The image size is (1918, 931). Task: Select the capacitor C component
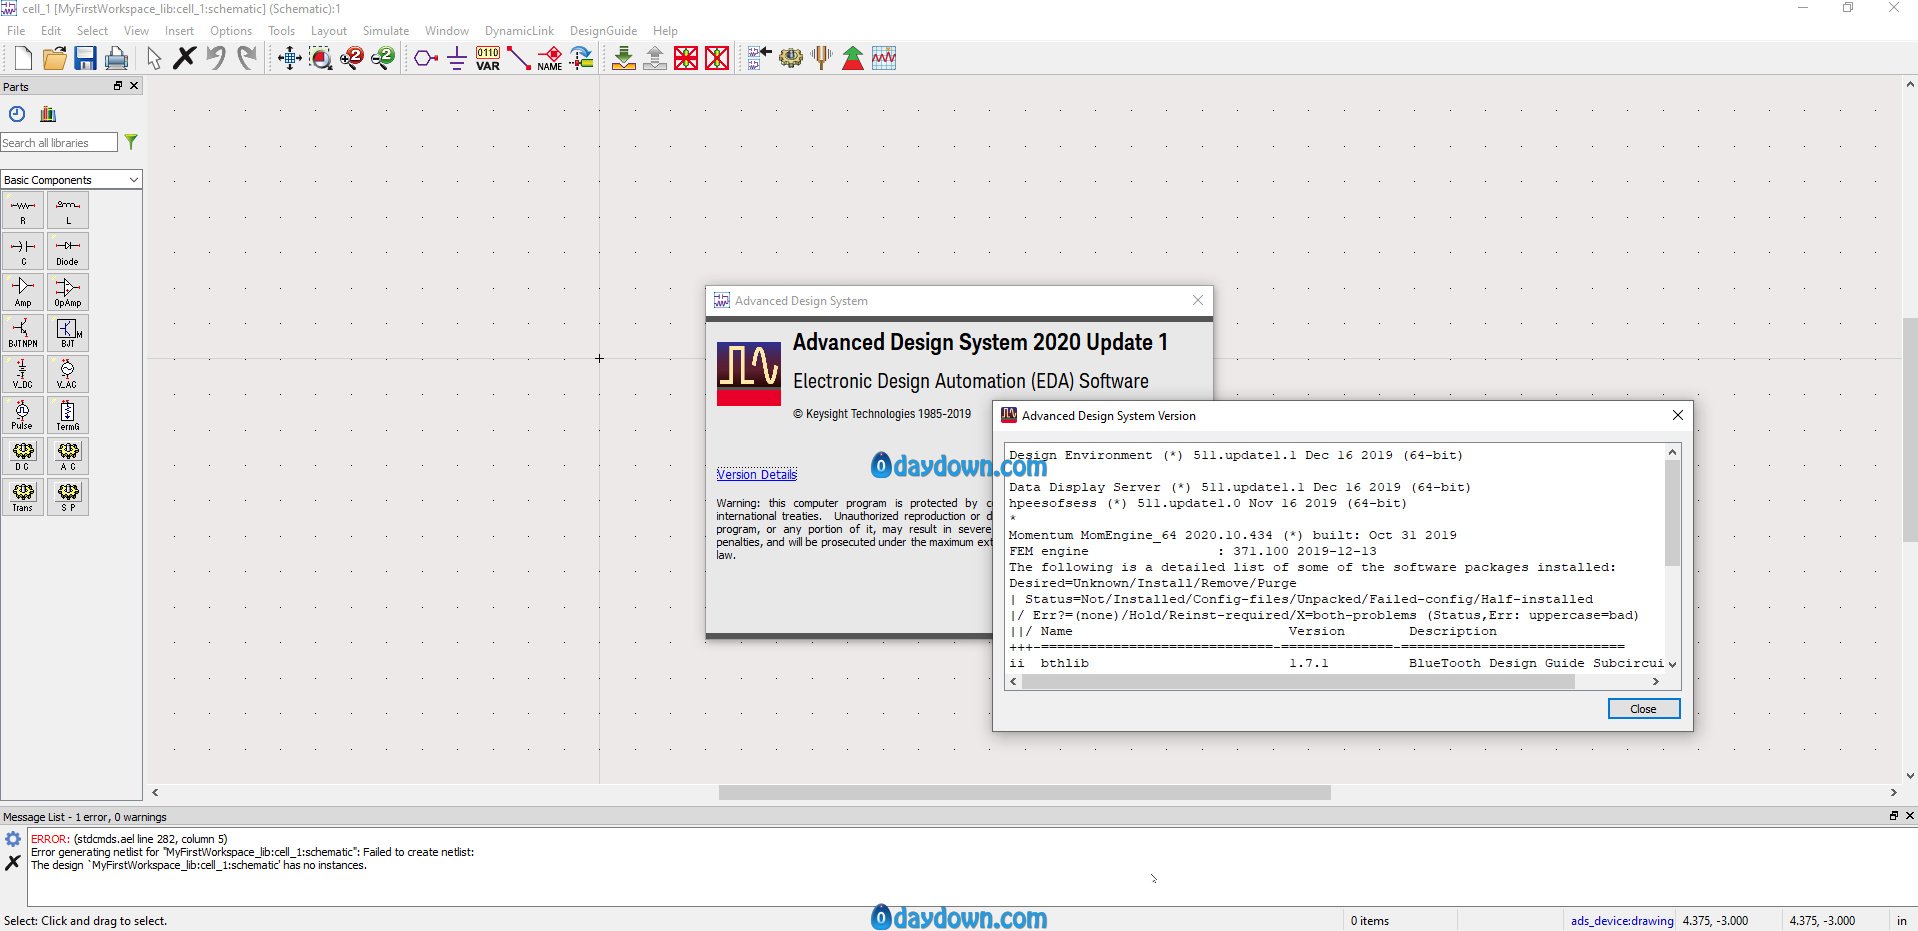click(23, 251)
